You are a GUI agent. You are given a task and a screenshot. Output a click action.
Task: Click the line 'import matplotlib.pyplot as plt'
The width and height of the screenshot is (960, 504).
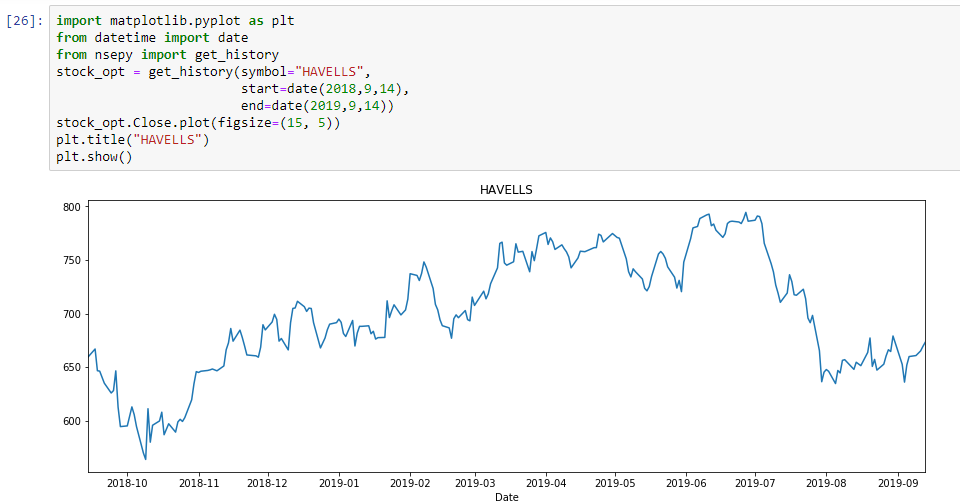point(175,21)
